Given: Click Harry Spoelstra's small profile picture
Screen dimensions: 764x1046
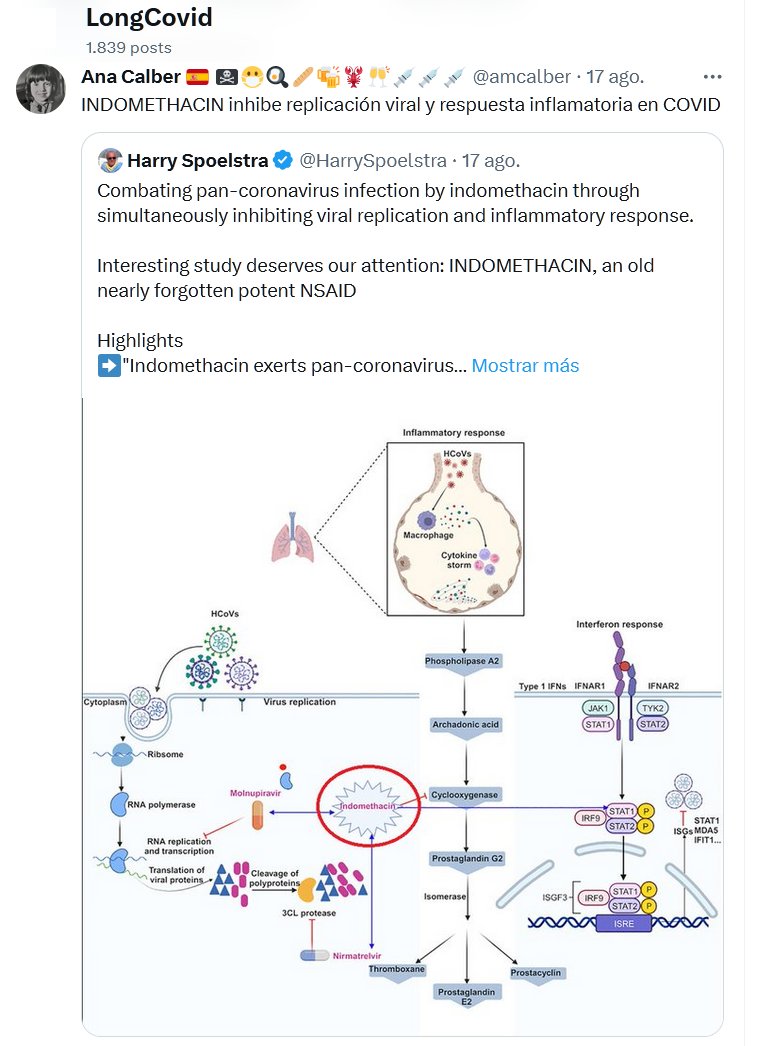Looking at the screenshot, I should coord(110,160).
